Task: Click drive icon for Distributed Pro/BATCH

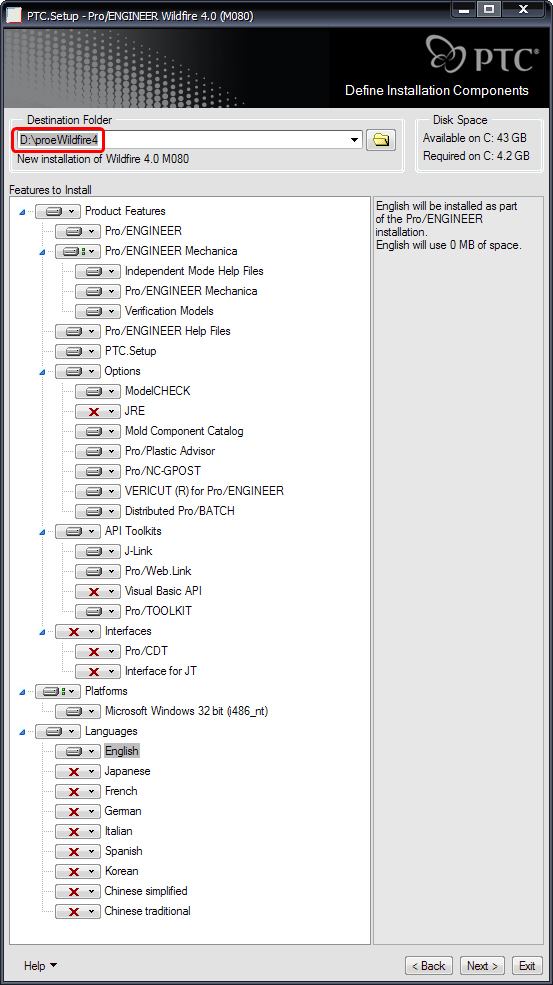Action: pos(93,511)
